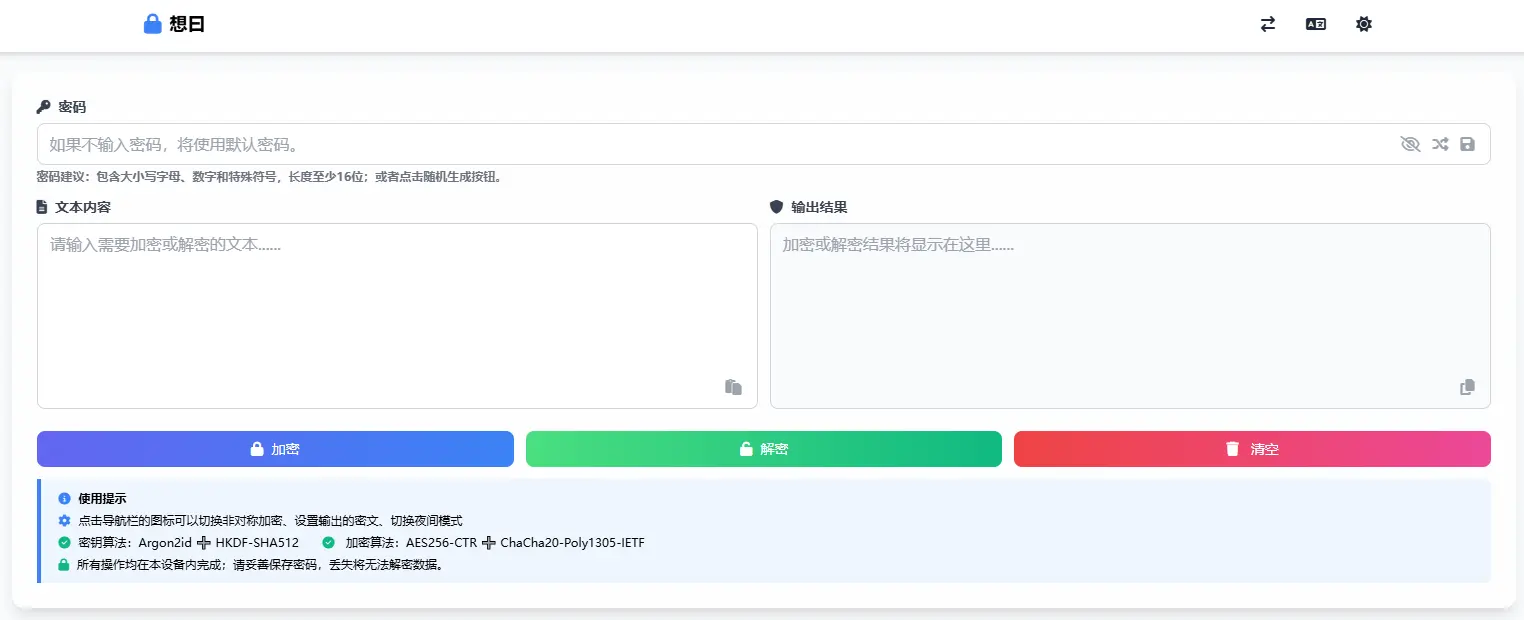
Task: Click the language switch icon in the navbar
Action: tap(1315, 24)
